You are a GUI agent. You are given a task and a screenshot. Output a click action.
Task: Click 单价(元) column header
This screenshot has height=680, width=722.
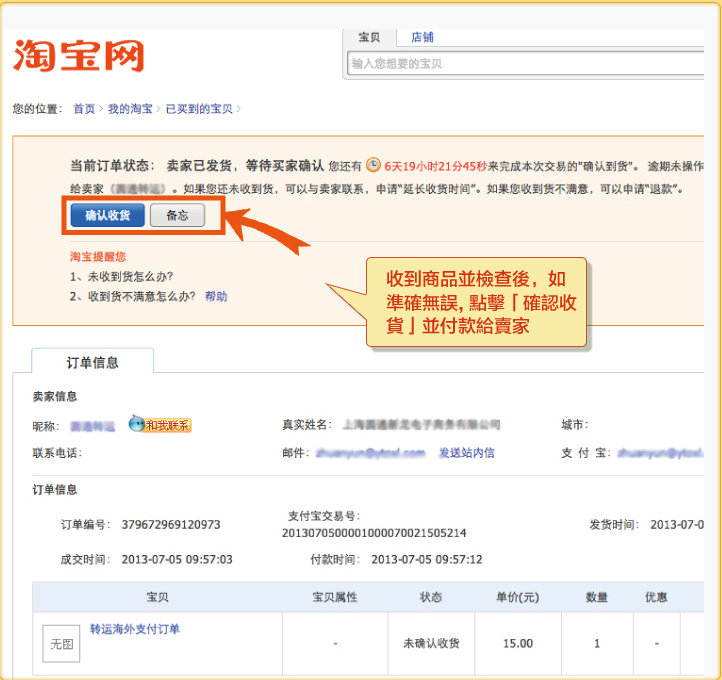518,597
